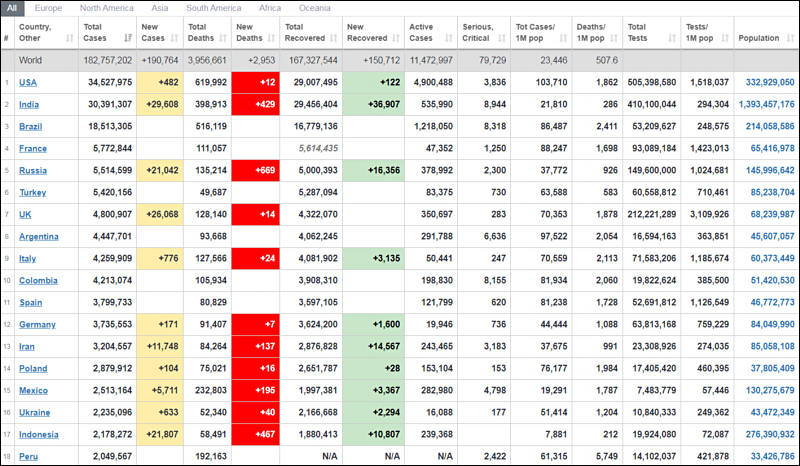Open the Germany country link

(x=37, y=324)
